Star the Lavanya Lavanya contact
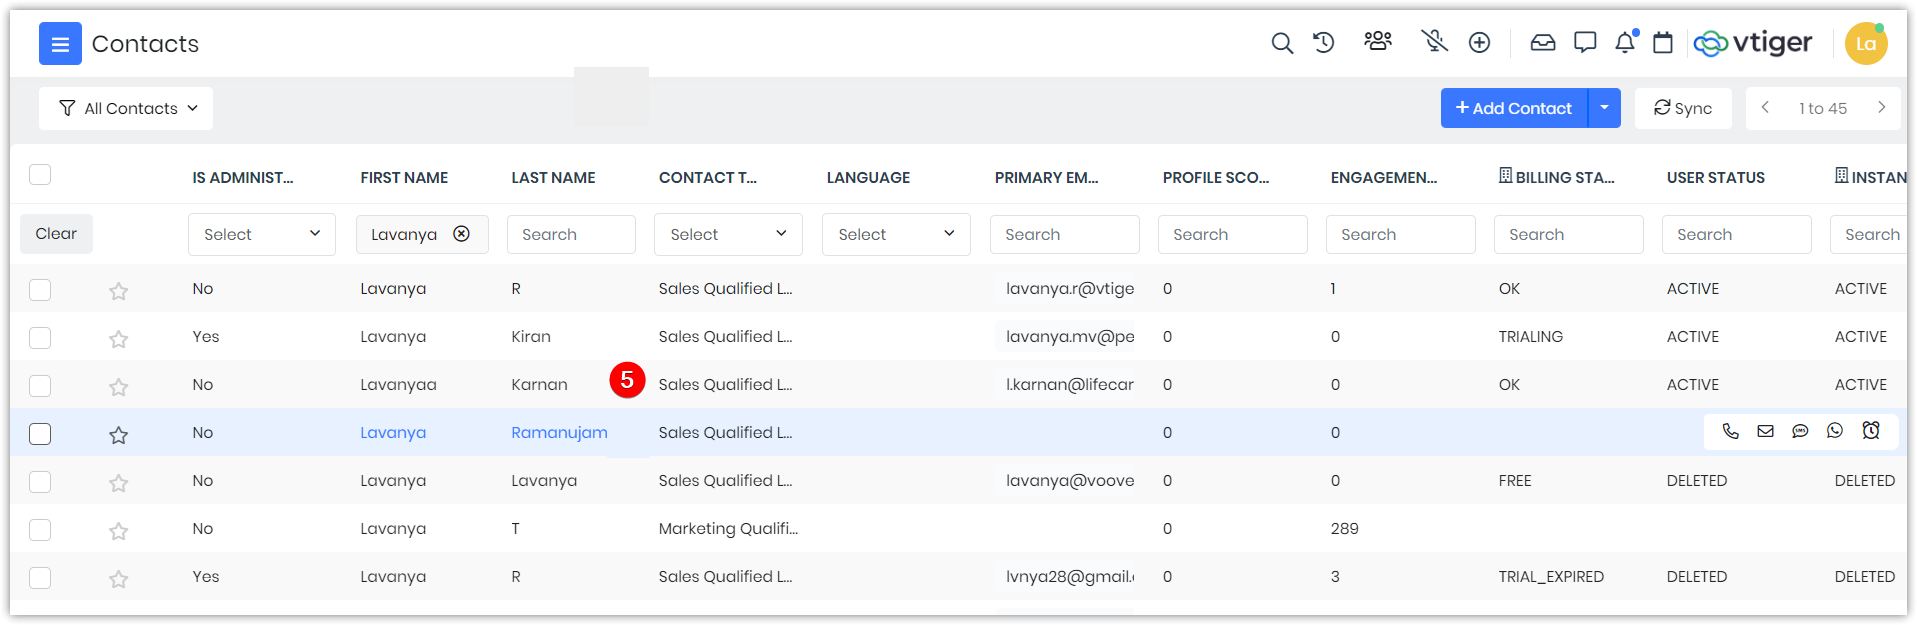Viewport: 1917px width, 625px height. click(118, 483)
